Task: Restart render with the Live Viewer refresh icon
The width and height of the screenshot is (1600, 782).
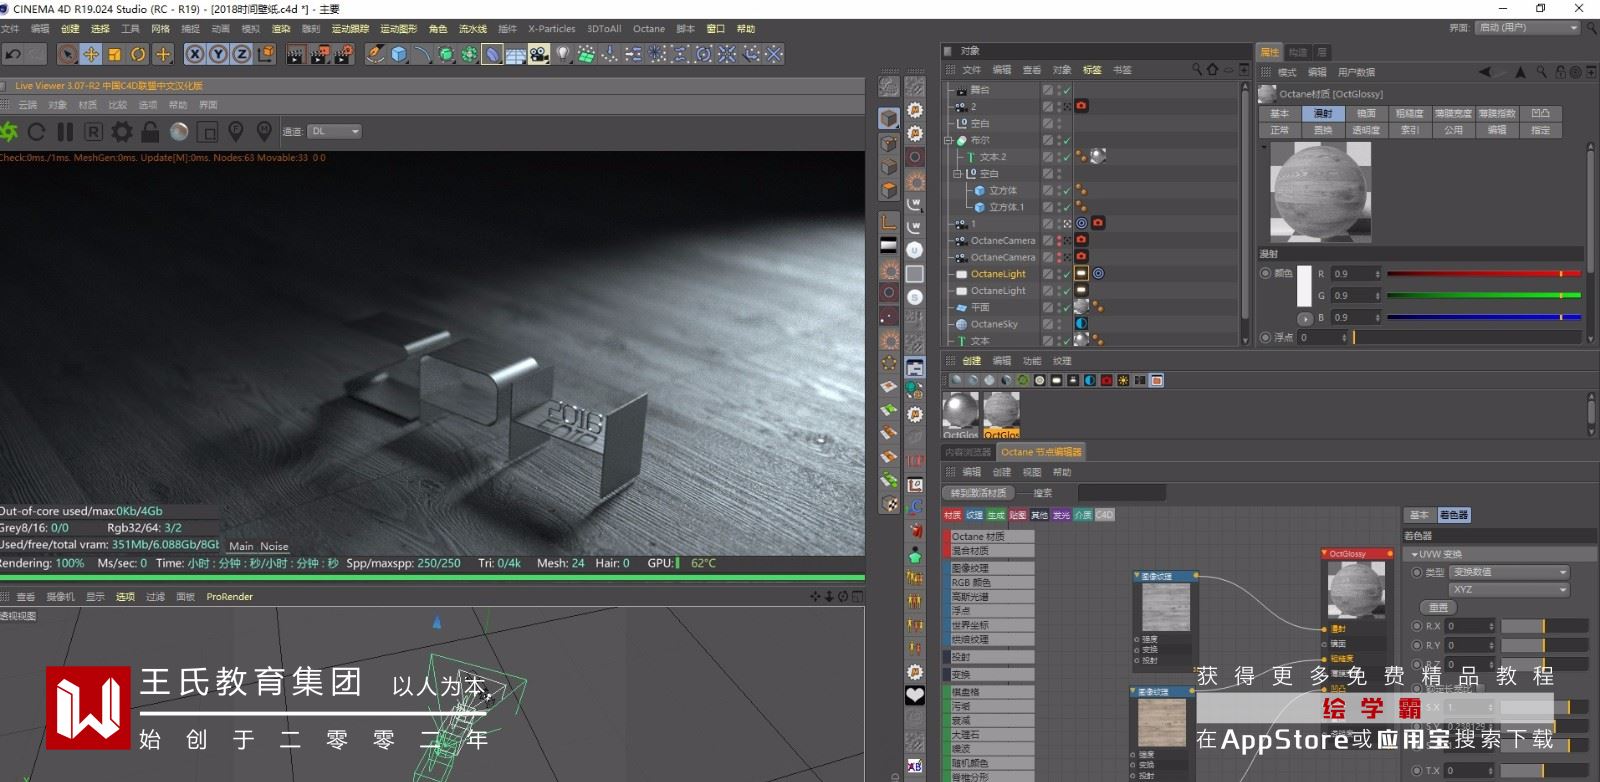Action: (36, 132)
